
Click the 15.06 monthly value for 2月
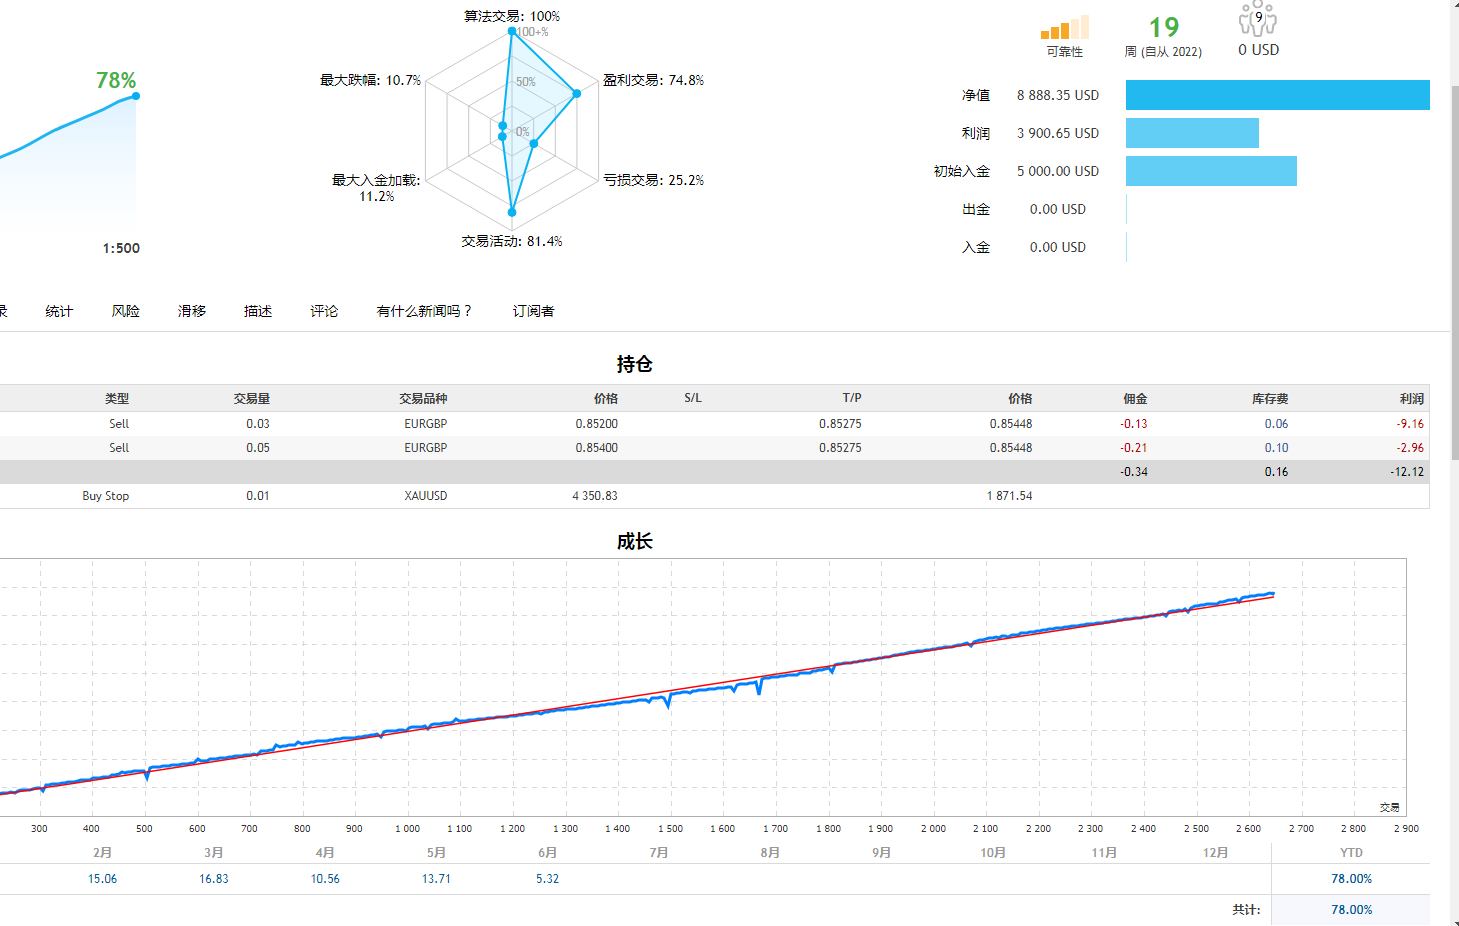[x=102, y=879]
